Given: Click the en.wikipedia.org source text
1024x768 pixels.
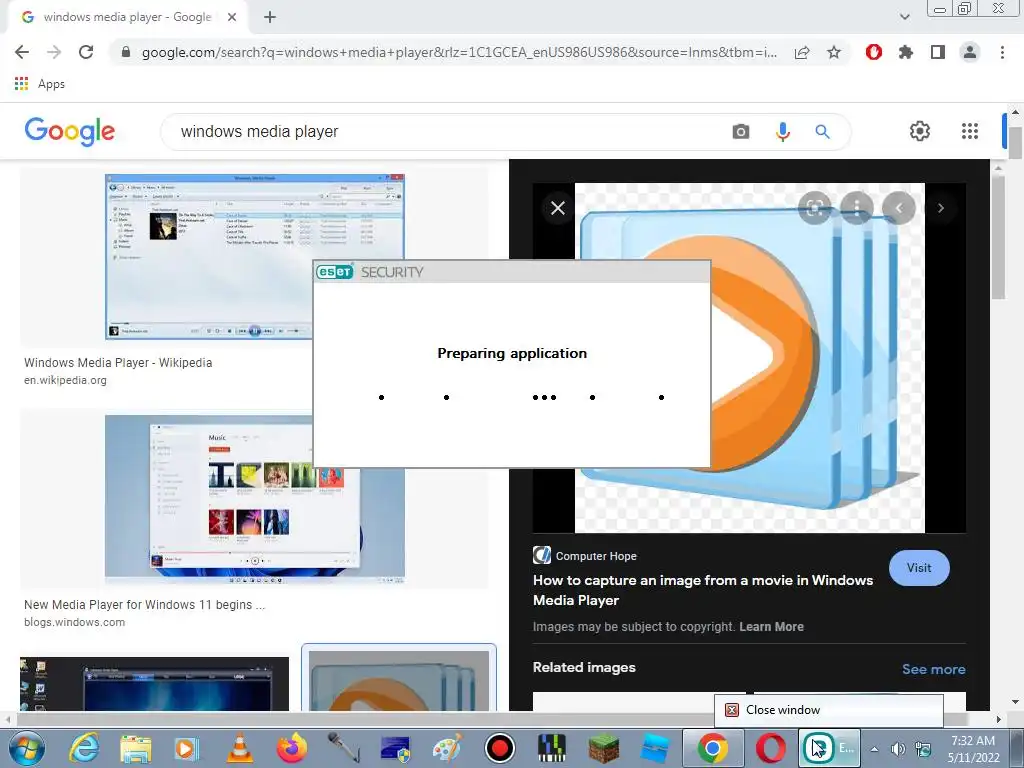Looking at the screenshot, I should [65, 380].
